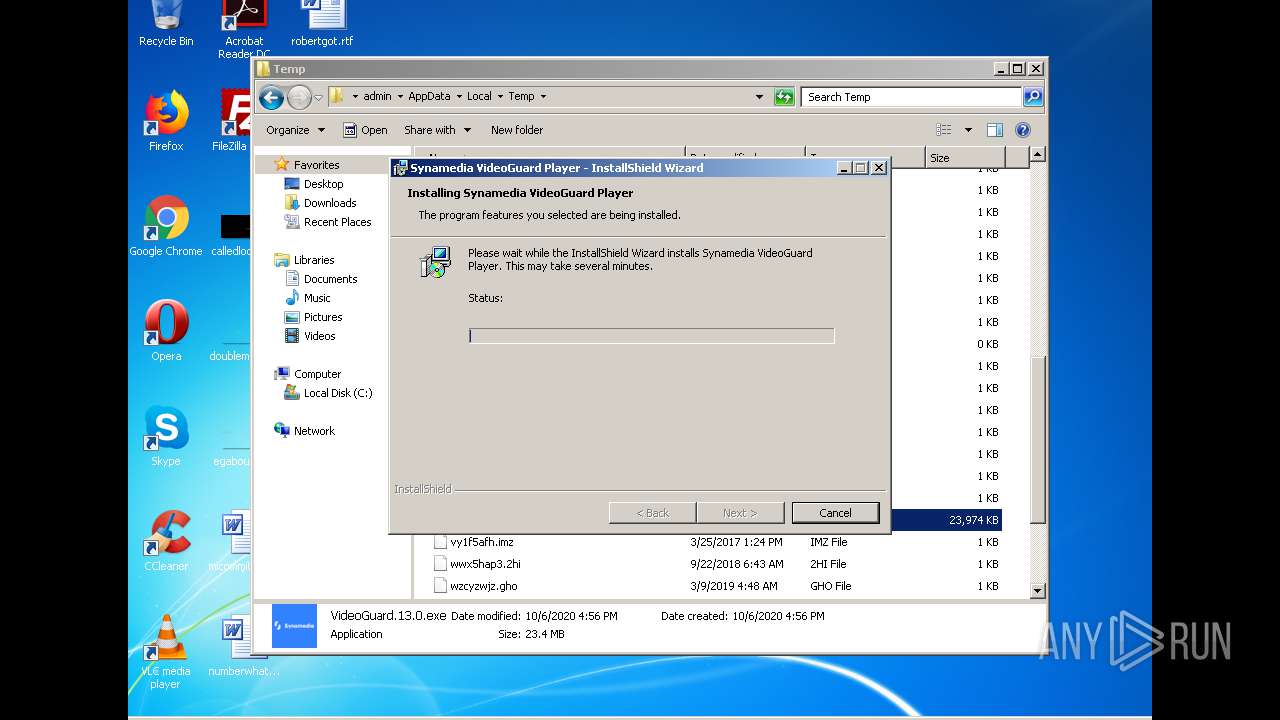Launch Skype from the desktop
Image resolution: width=1280 pixels, height=720 pixels.
166,436
